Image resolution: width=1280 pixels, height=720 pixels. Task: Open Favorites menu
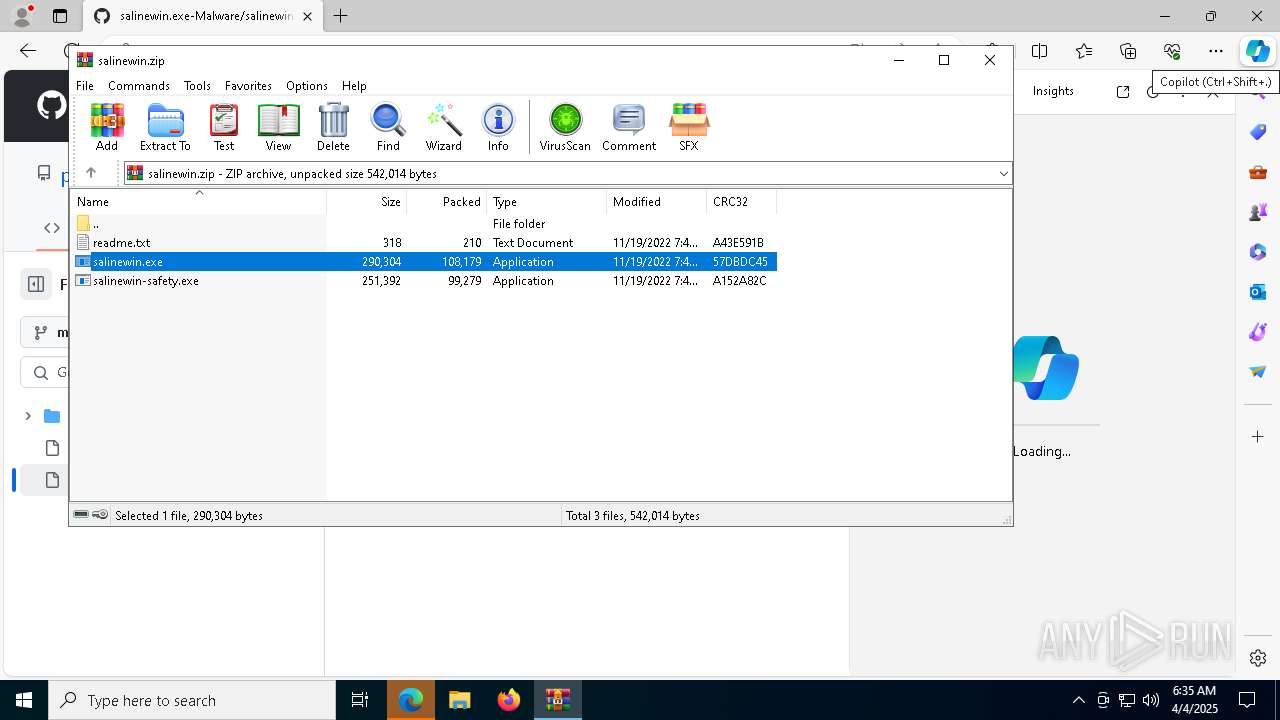(x=248, y=86)
